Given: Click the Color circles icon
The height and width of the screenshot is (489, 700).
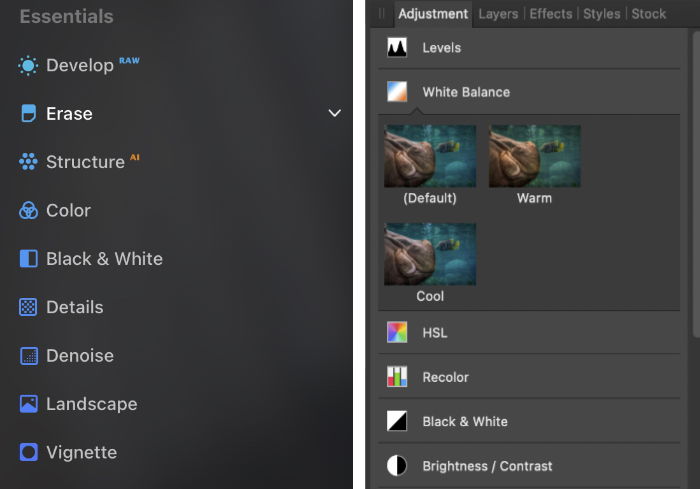Looking at the screenshot, I should click(x=28, y=210).
